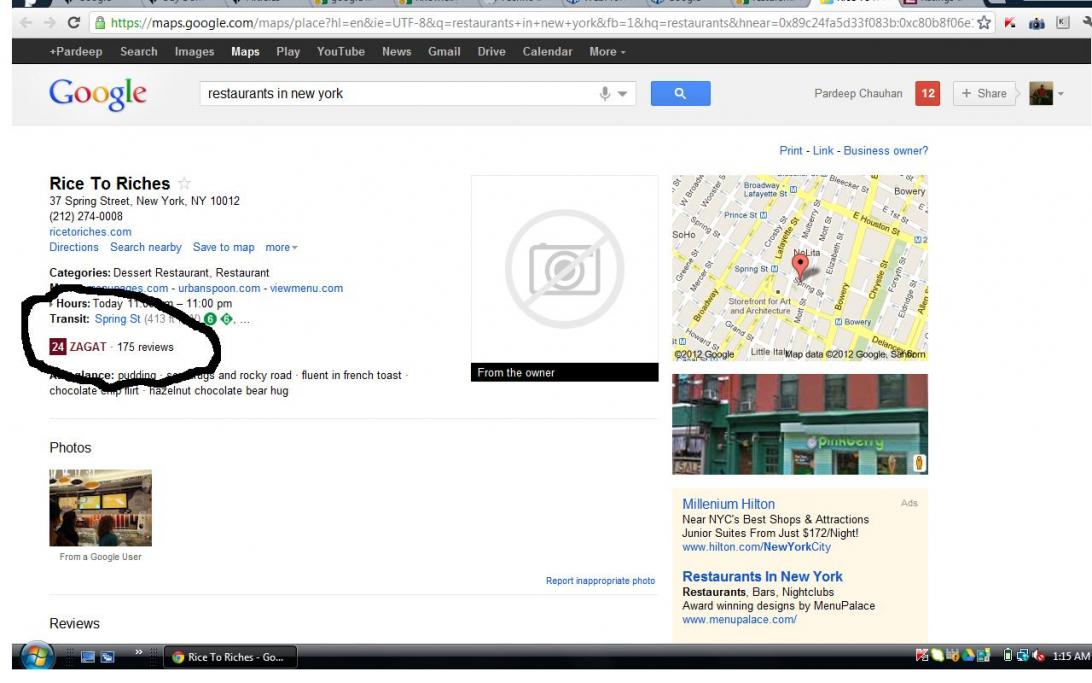Open News from the Google bar

[x=396, y=52]
